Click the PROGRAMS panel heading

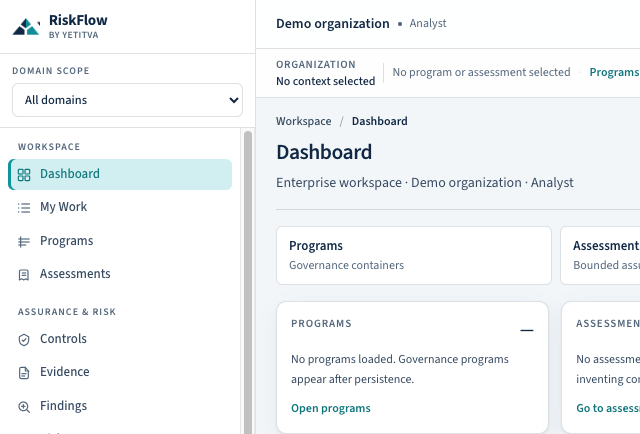click(321, 323)
